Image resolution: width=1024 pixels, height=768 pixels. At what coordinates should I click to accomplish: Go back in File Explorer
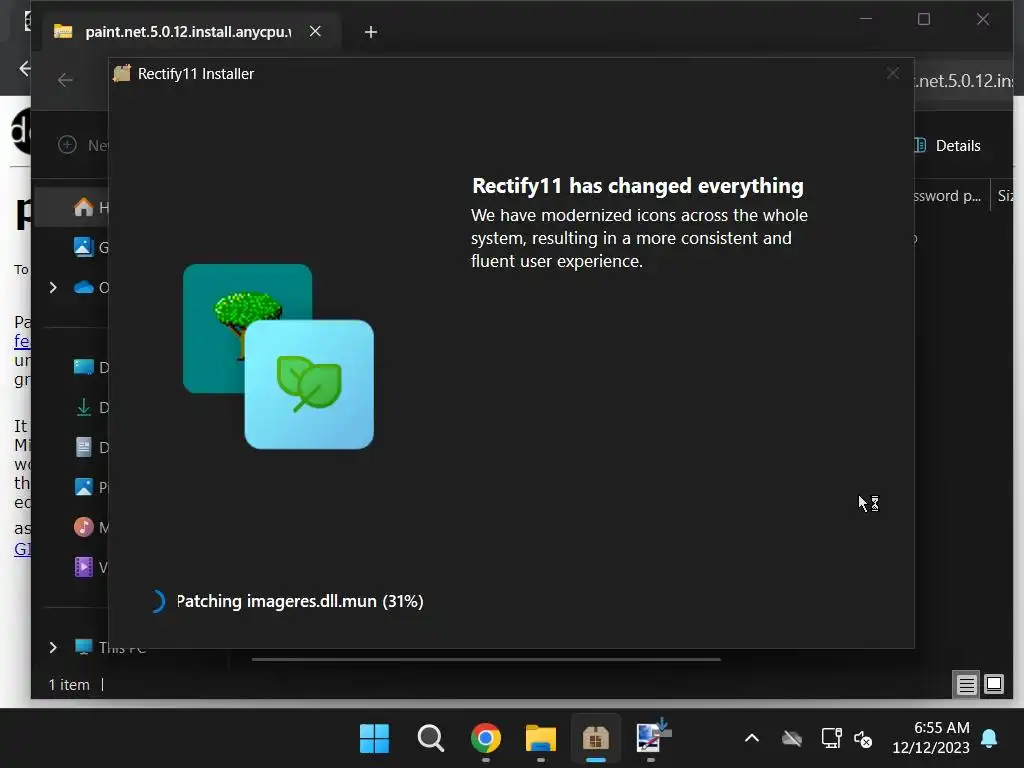click(65, 80)
